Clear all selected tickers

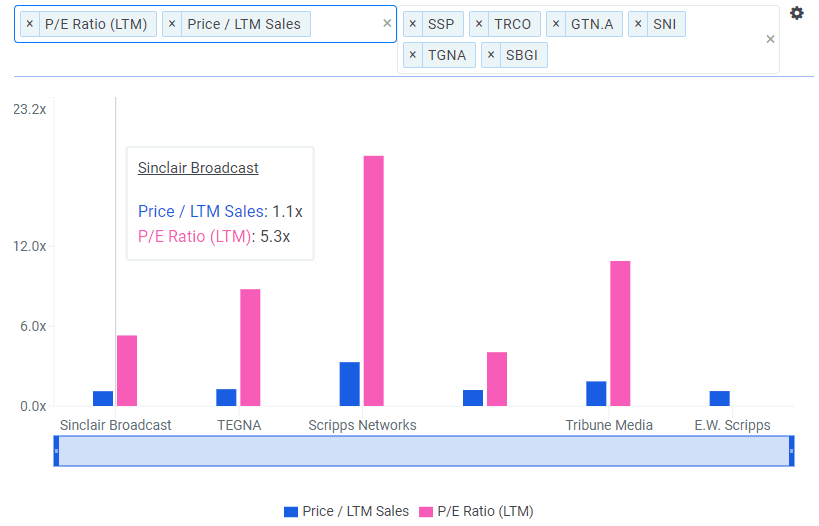click(770, 39)
